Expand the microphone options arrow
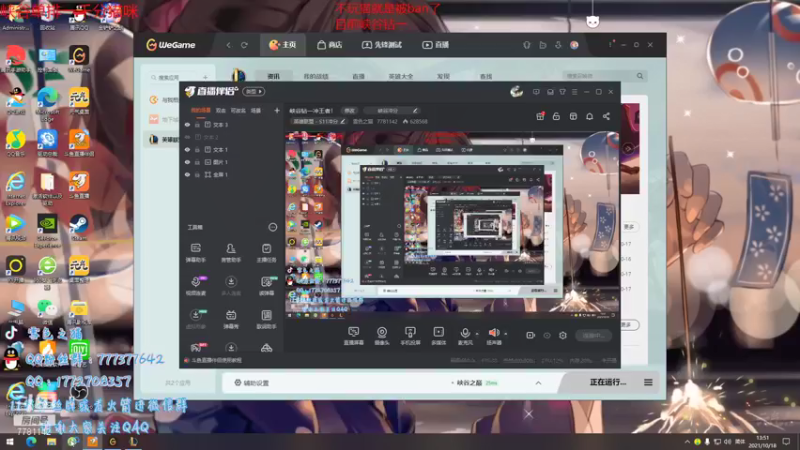This screenshot has width=800, height=450. tap(477, 334)
